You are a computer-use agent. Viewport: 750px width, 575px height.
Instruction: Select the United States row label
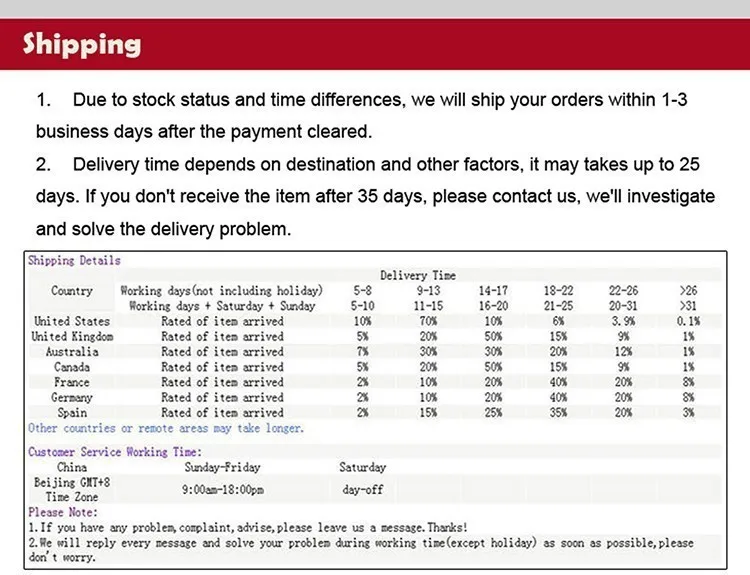pos(72,321)
